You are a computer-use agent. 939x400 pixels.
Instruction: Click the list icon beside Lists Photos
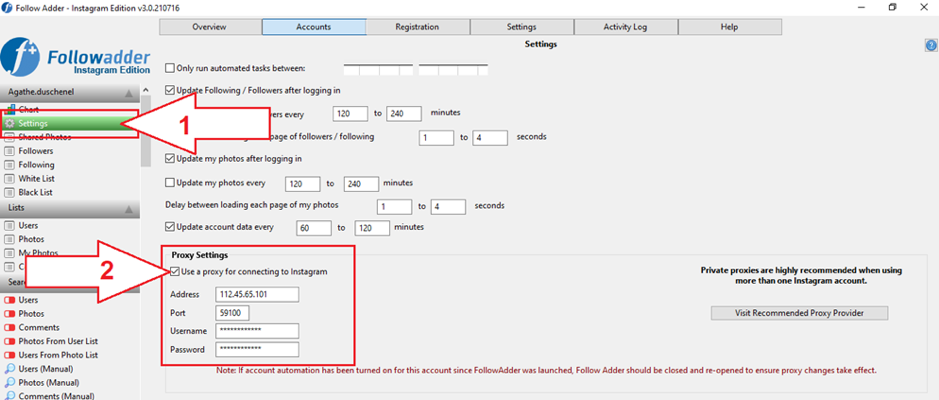click(10, 240)
